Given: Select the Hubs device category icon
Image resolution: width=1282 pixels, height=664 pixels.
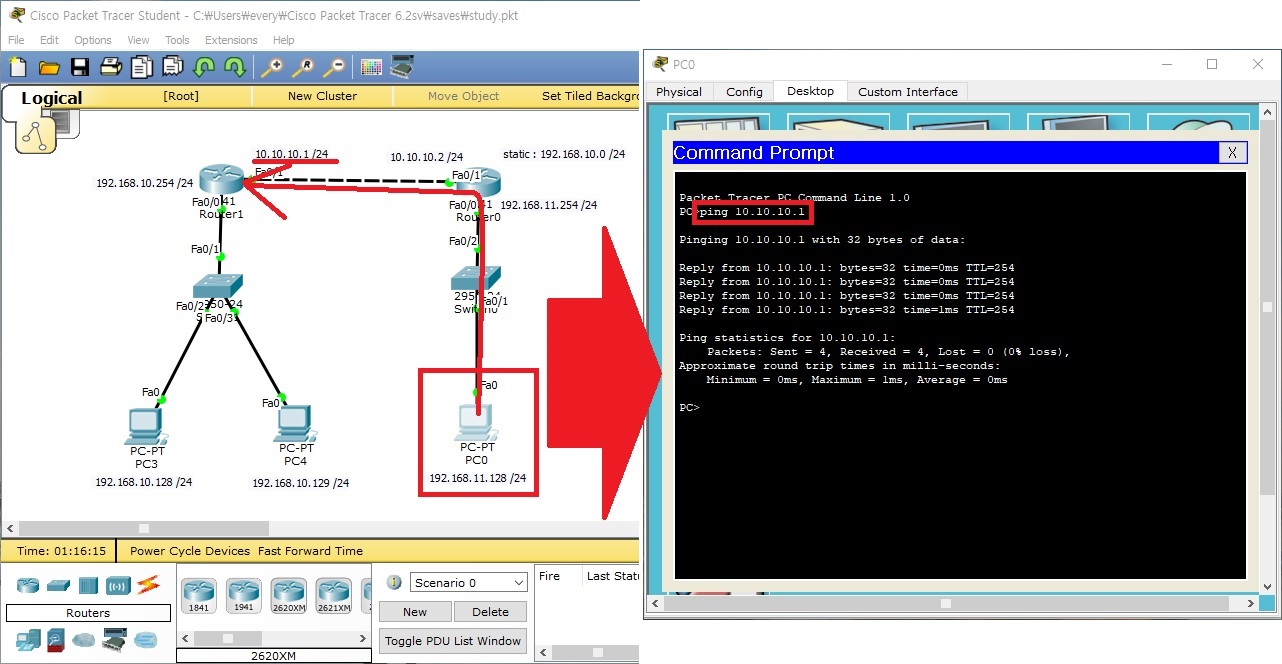Looking at the screenshot, I should click(88, 585).
